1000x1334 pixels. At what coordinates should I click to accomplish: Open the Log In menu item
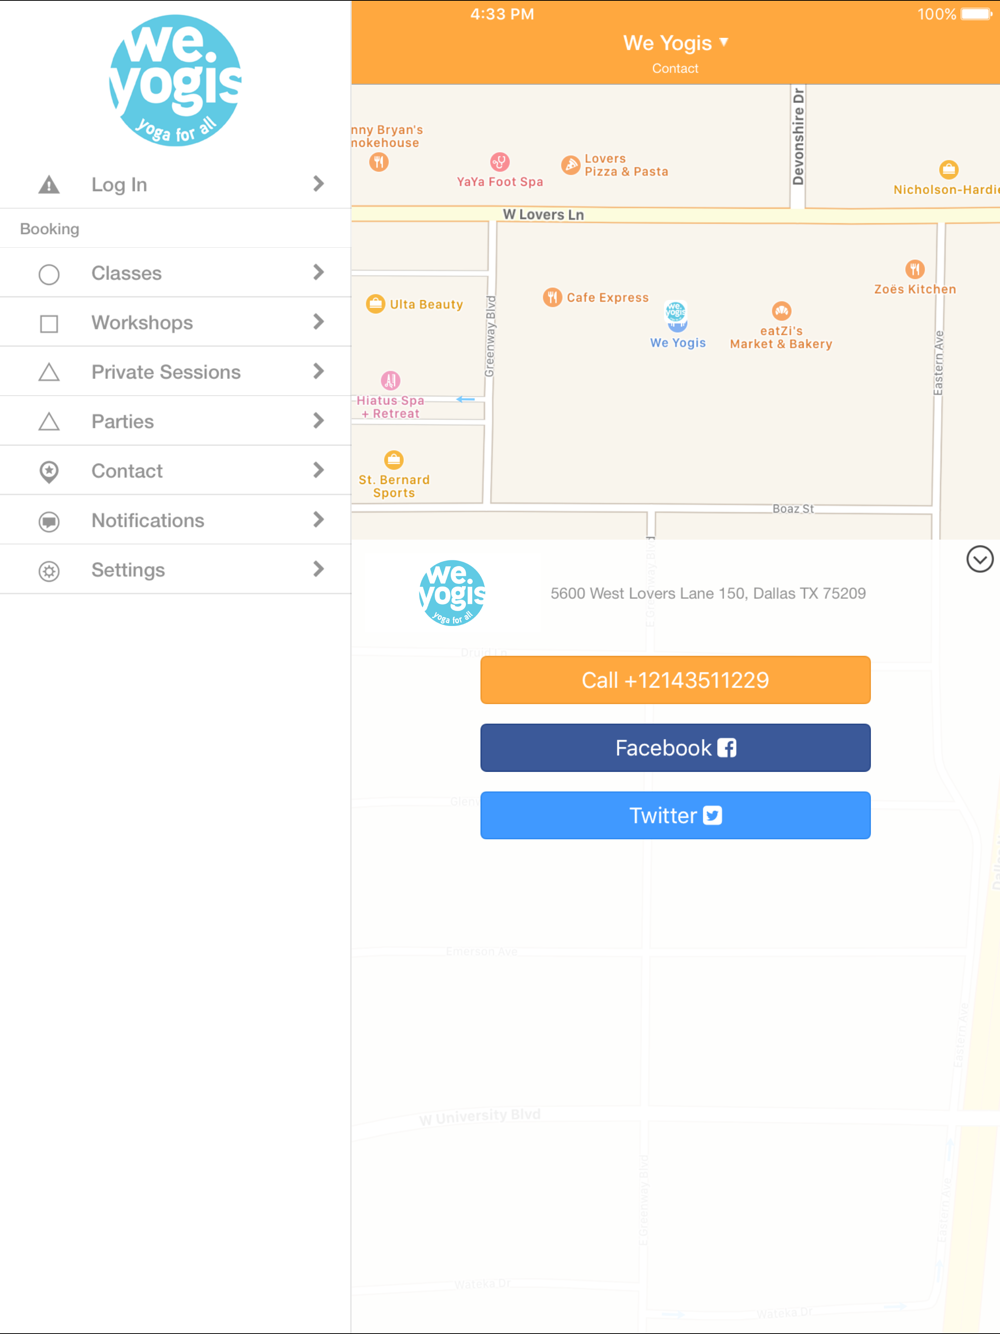coord(175,185)
